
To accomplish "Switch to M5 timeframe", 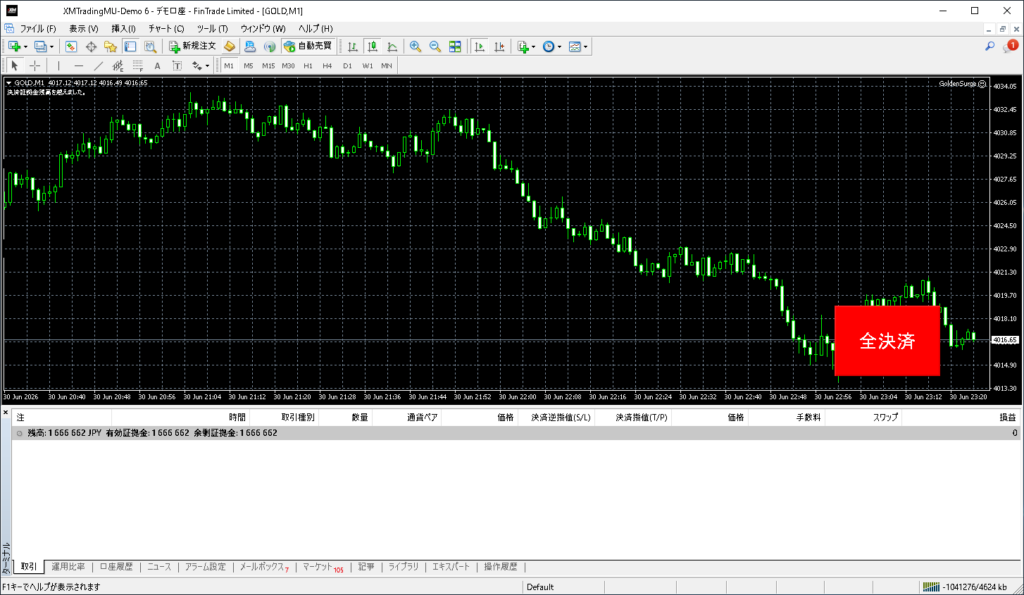I will click(248, 66).
